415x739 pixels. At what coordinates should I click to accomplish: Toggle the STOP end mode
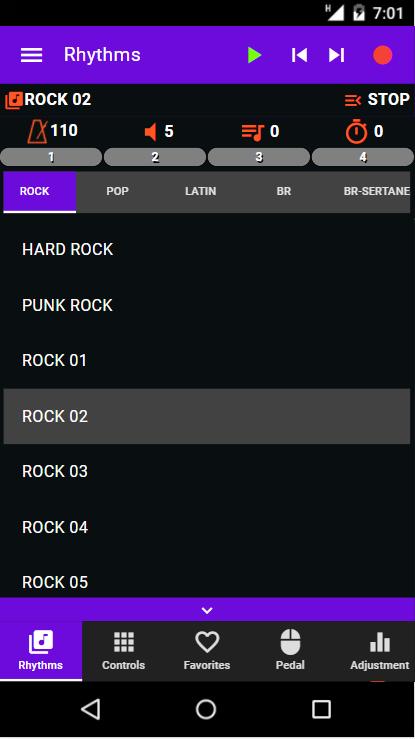click(377, 99)
